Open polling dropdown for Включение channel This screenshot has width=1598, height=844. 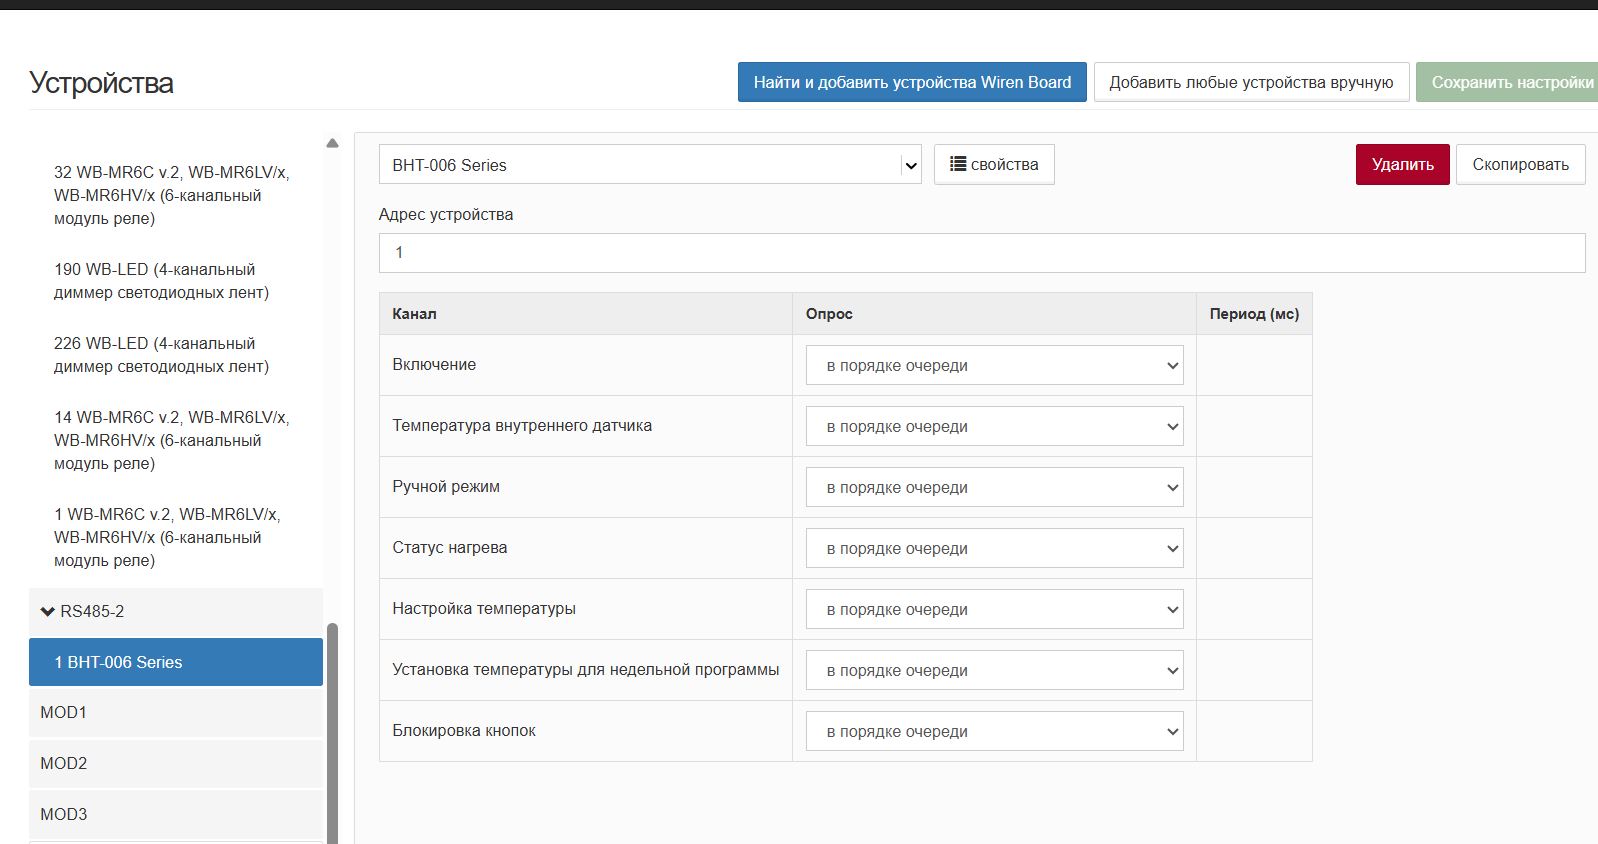993,366
